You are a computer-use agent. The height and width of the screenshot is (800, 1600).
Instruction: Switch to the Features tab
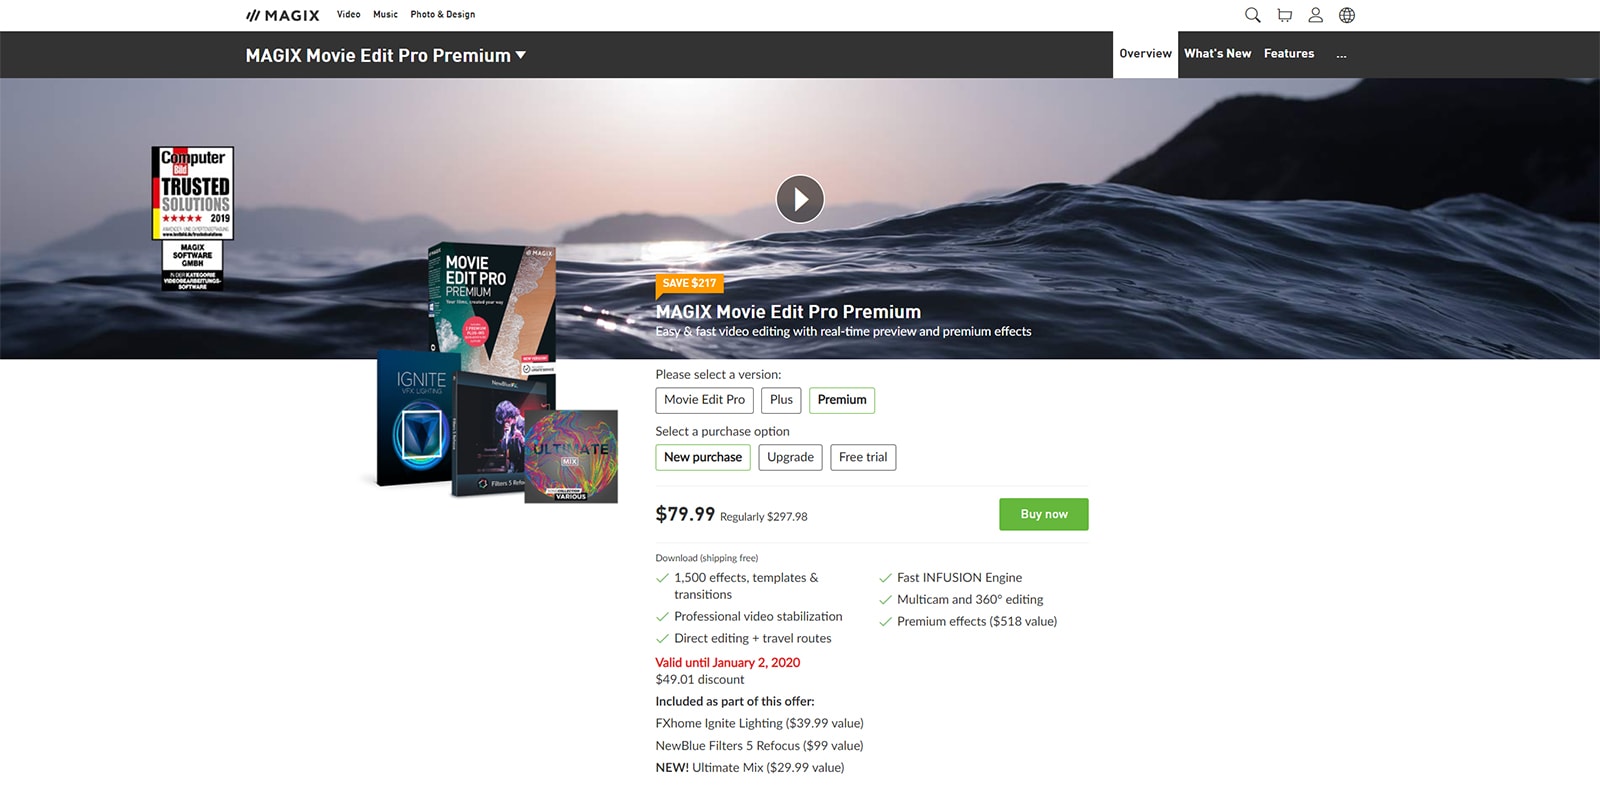(1289, 54)
